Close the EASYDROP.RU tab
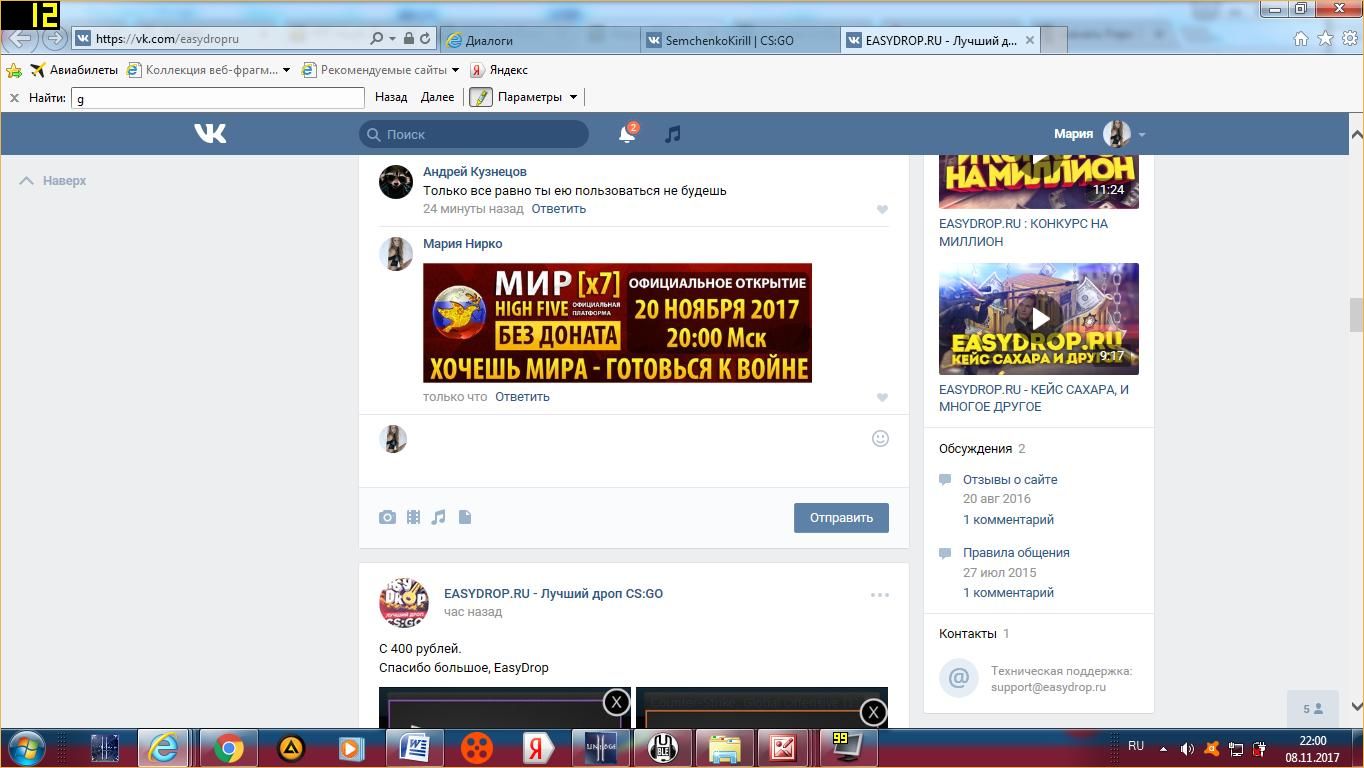1364x768 pixels. (x=1029, y=40)
